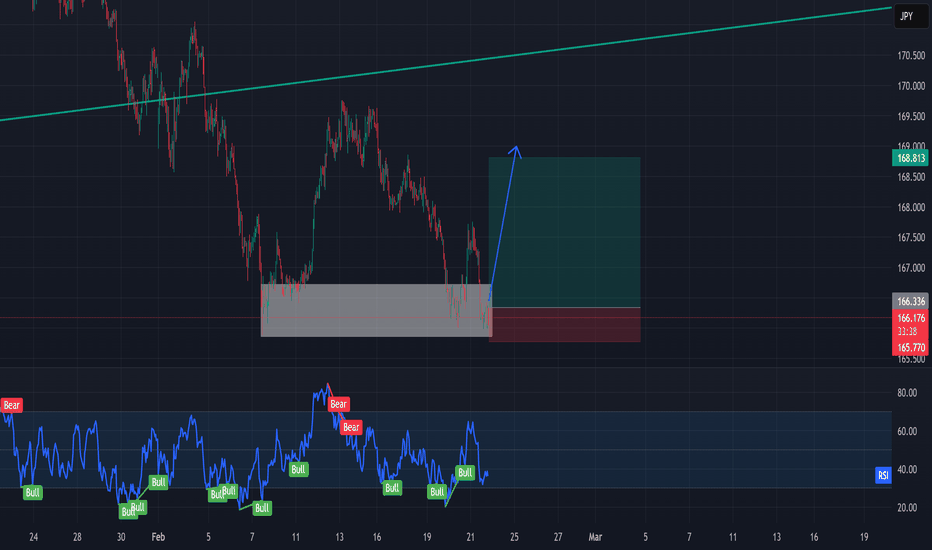Select the RSI indicator badge
This screenshot has width=932, height=550.
coord(883,475)
